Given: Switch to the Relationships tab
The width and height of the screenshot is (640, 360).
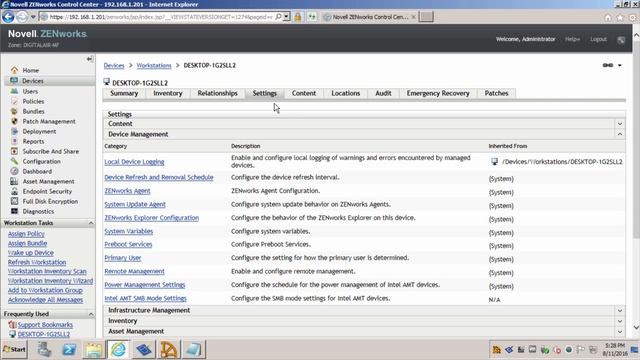Looking at the screenshot, I should (218, 93).
